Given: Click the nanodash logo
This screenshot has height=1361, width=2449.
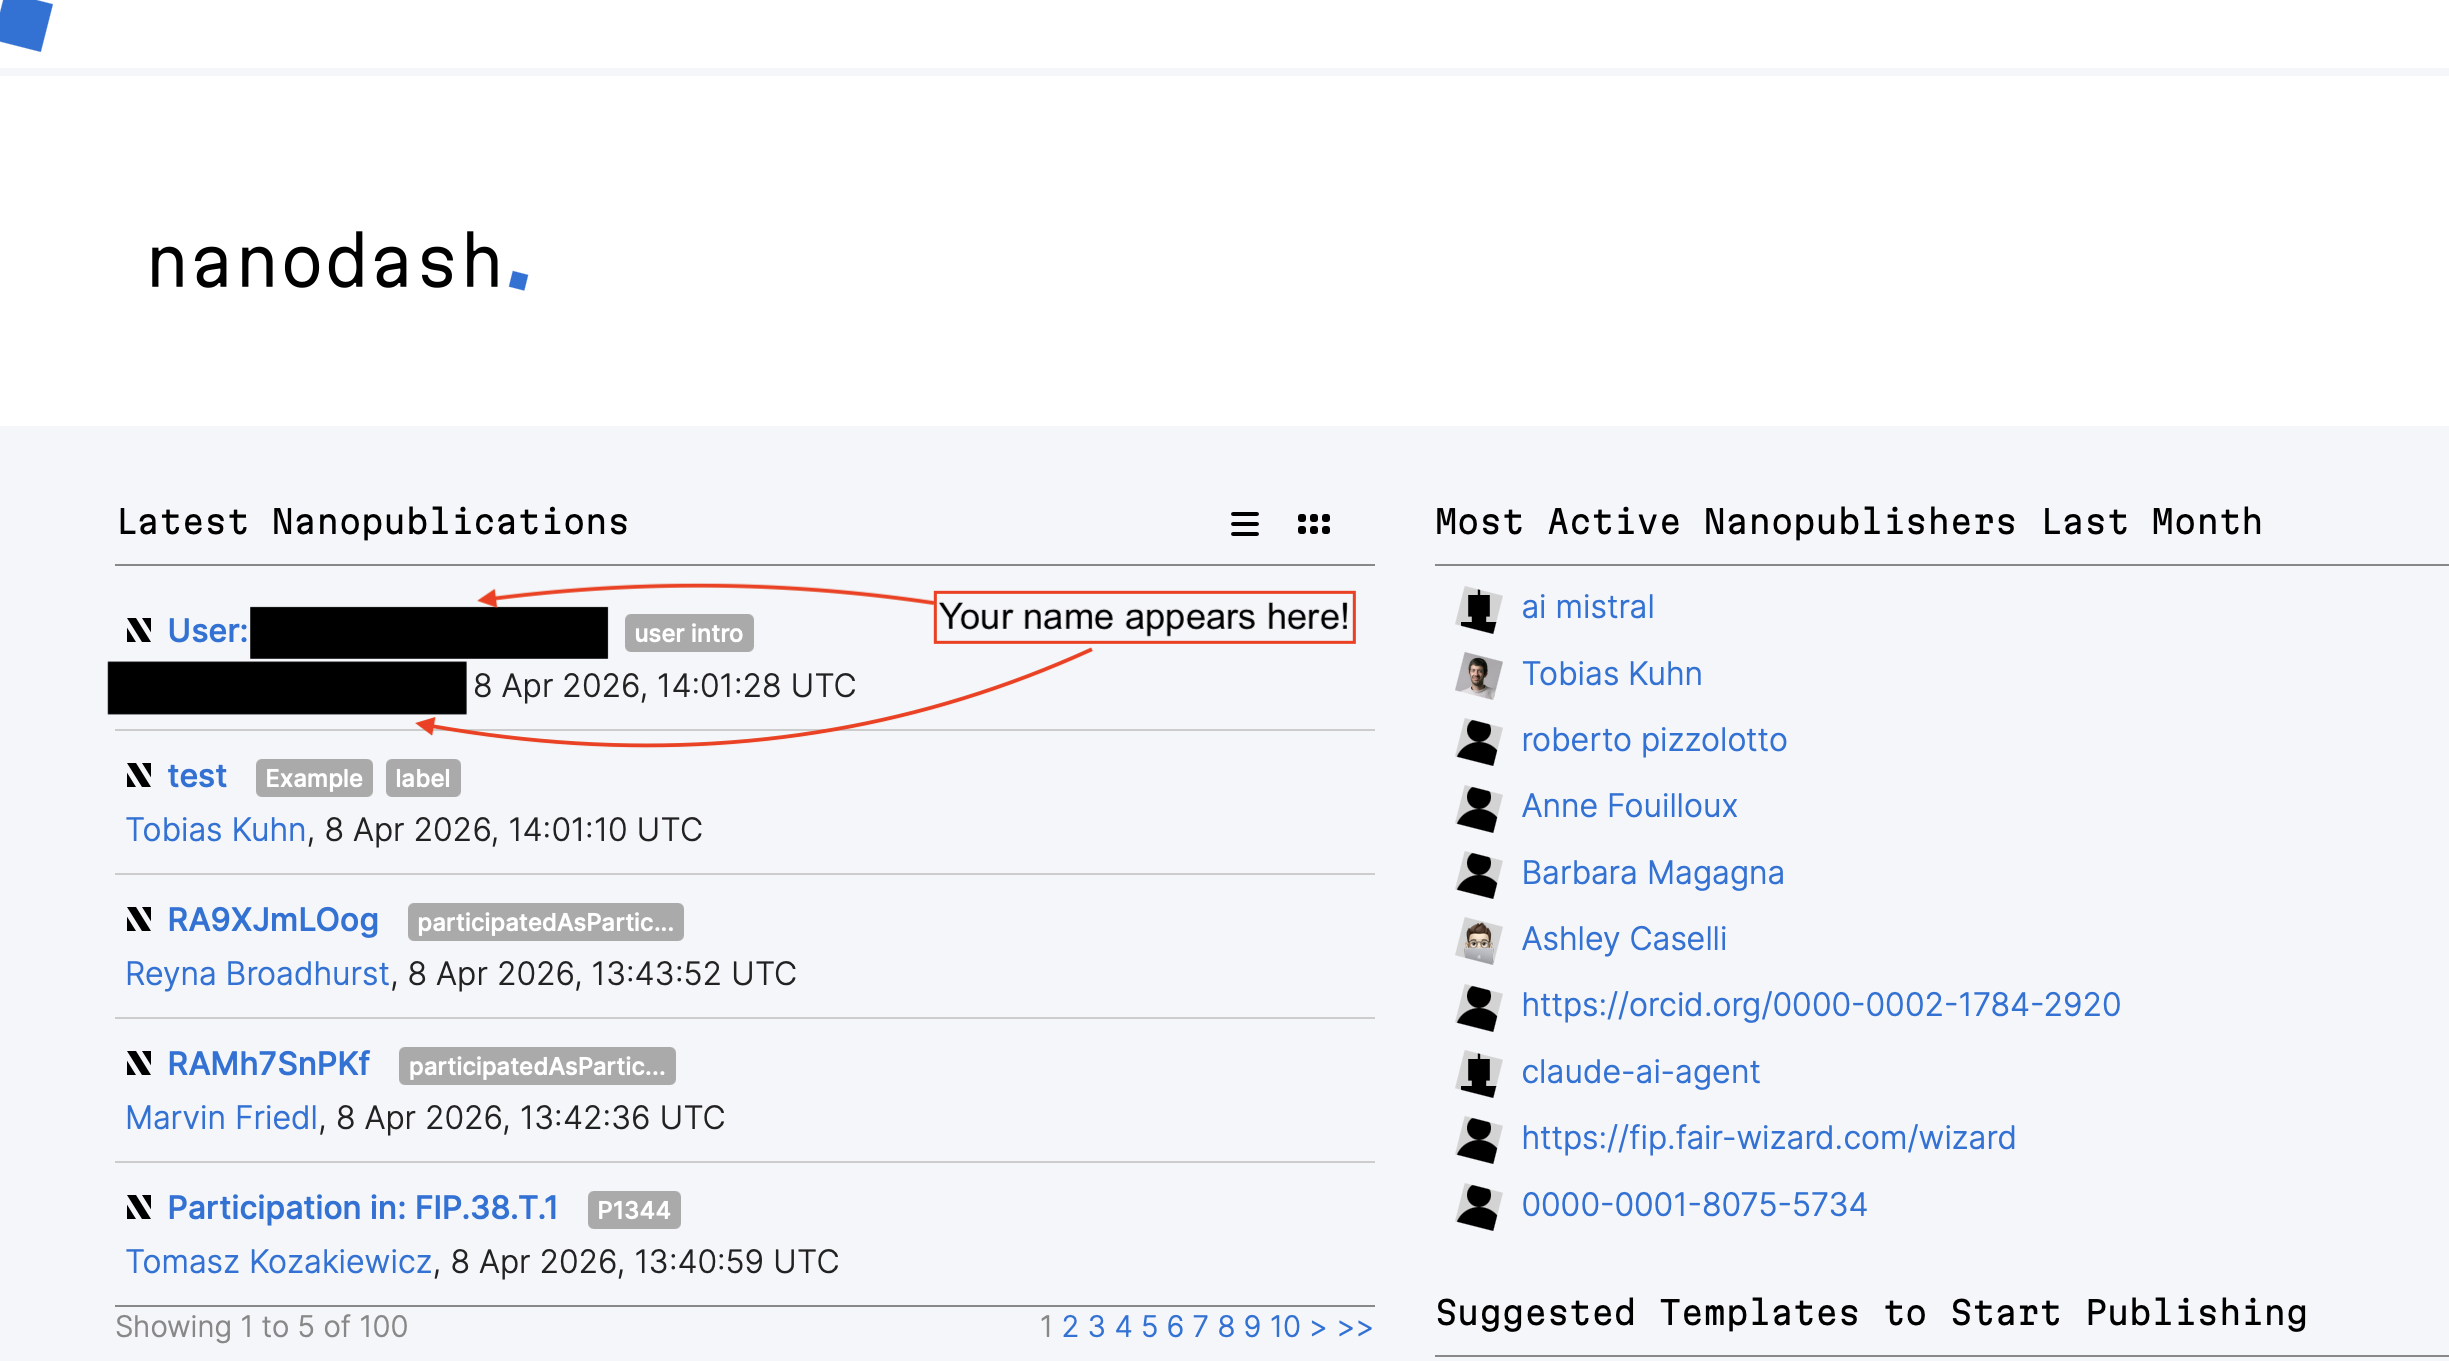Looking at the screenshot, I should click(x=337, y=263).
